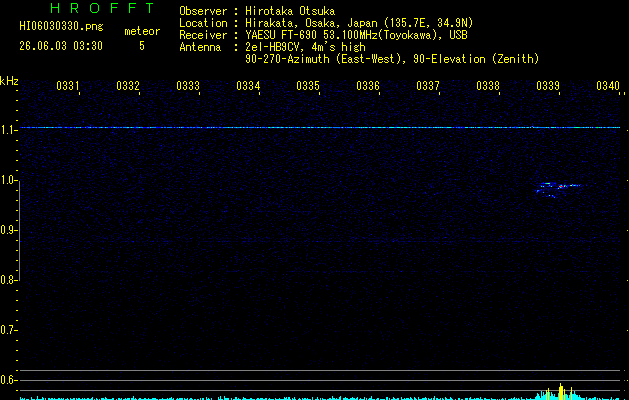Click the Receiver YAESU FT-690 line

pyautogui.click(x=323, y=35)
